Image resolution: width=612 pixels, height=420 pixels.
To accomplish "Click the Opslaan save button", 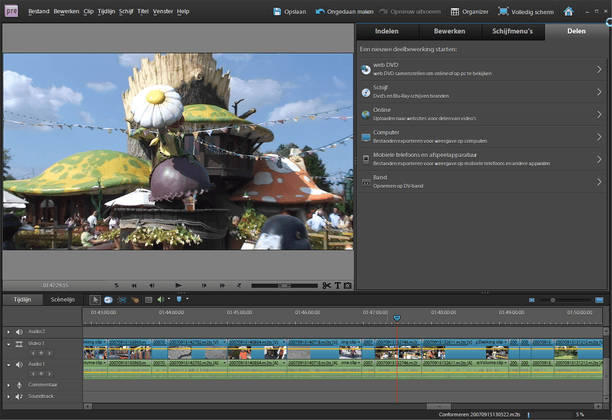I will tap(290, 12).
